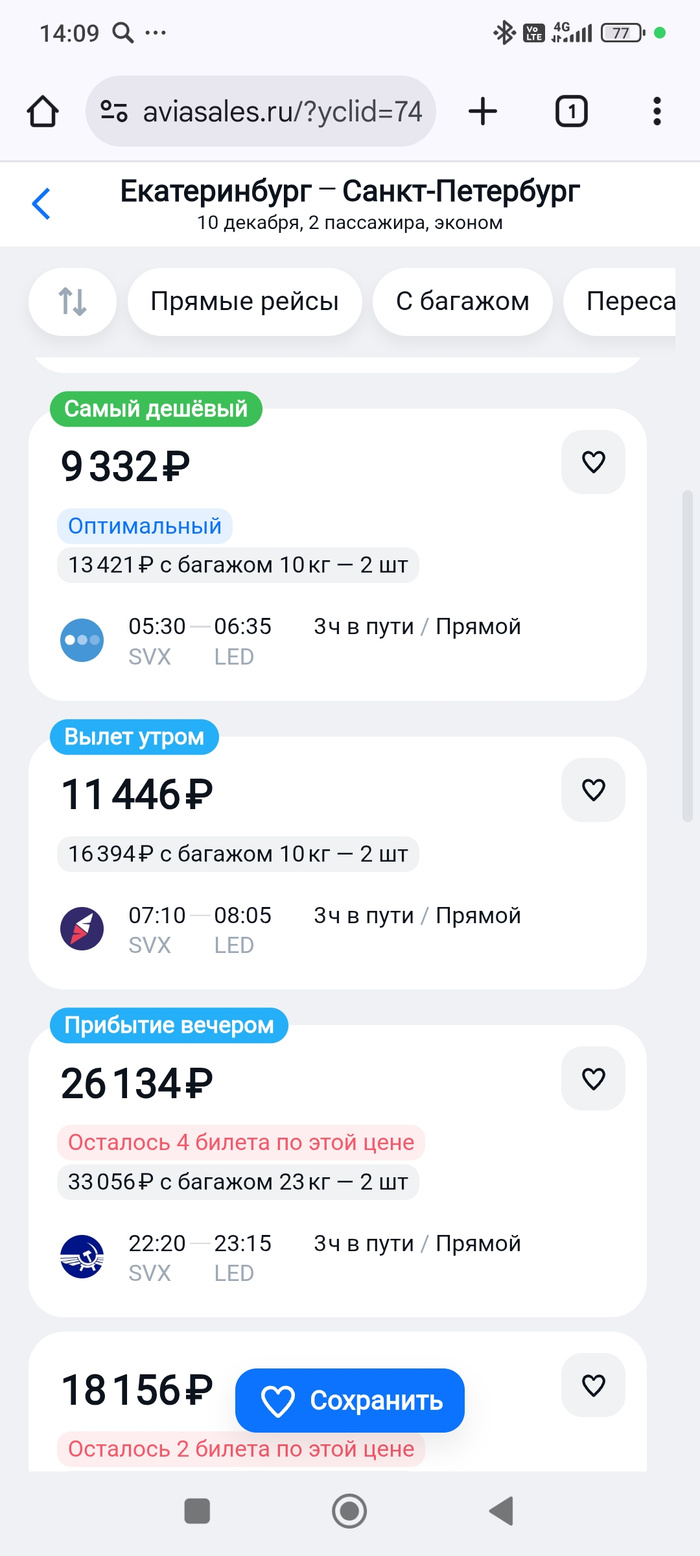Toggle the С багажом filter
This screenshot has width=700, height=1556.
coord(462,301)
